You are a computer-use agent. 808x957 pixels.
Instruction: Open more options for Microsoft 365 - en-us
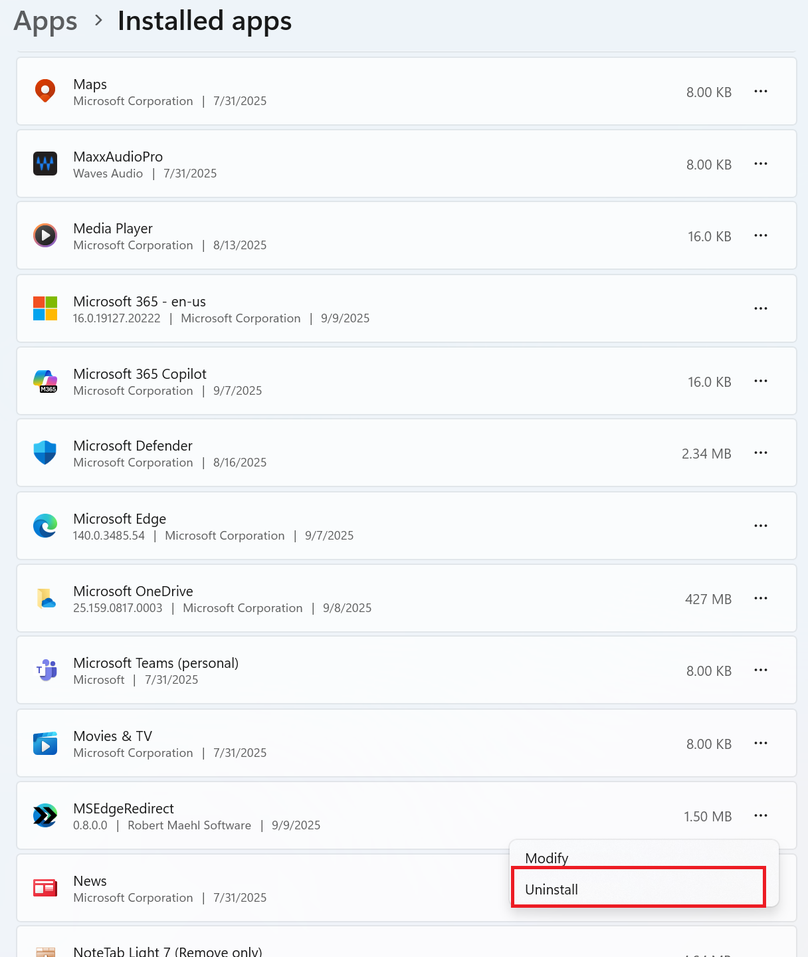click(760, 308)
